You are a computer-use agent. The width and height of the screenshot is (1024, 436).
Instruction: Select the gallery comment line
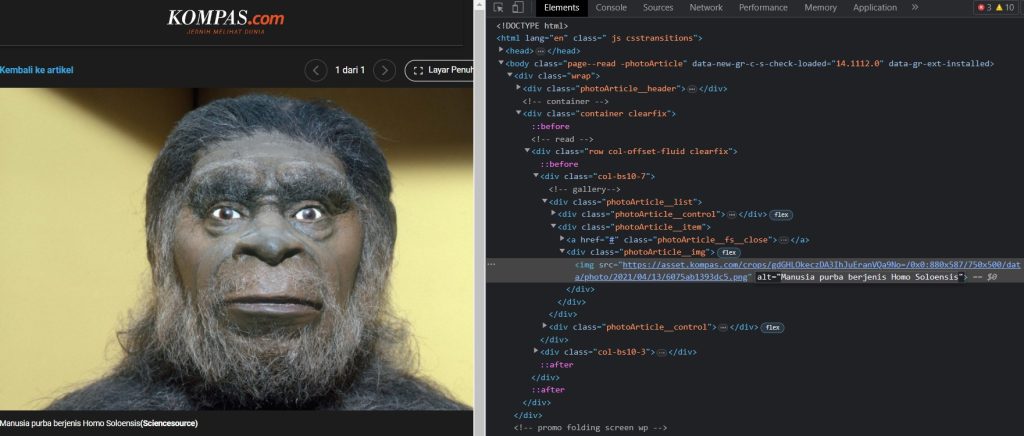click(x=583, y=189)
